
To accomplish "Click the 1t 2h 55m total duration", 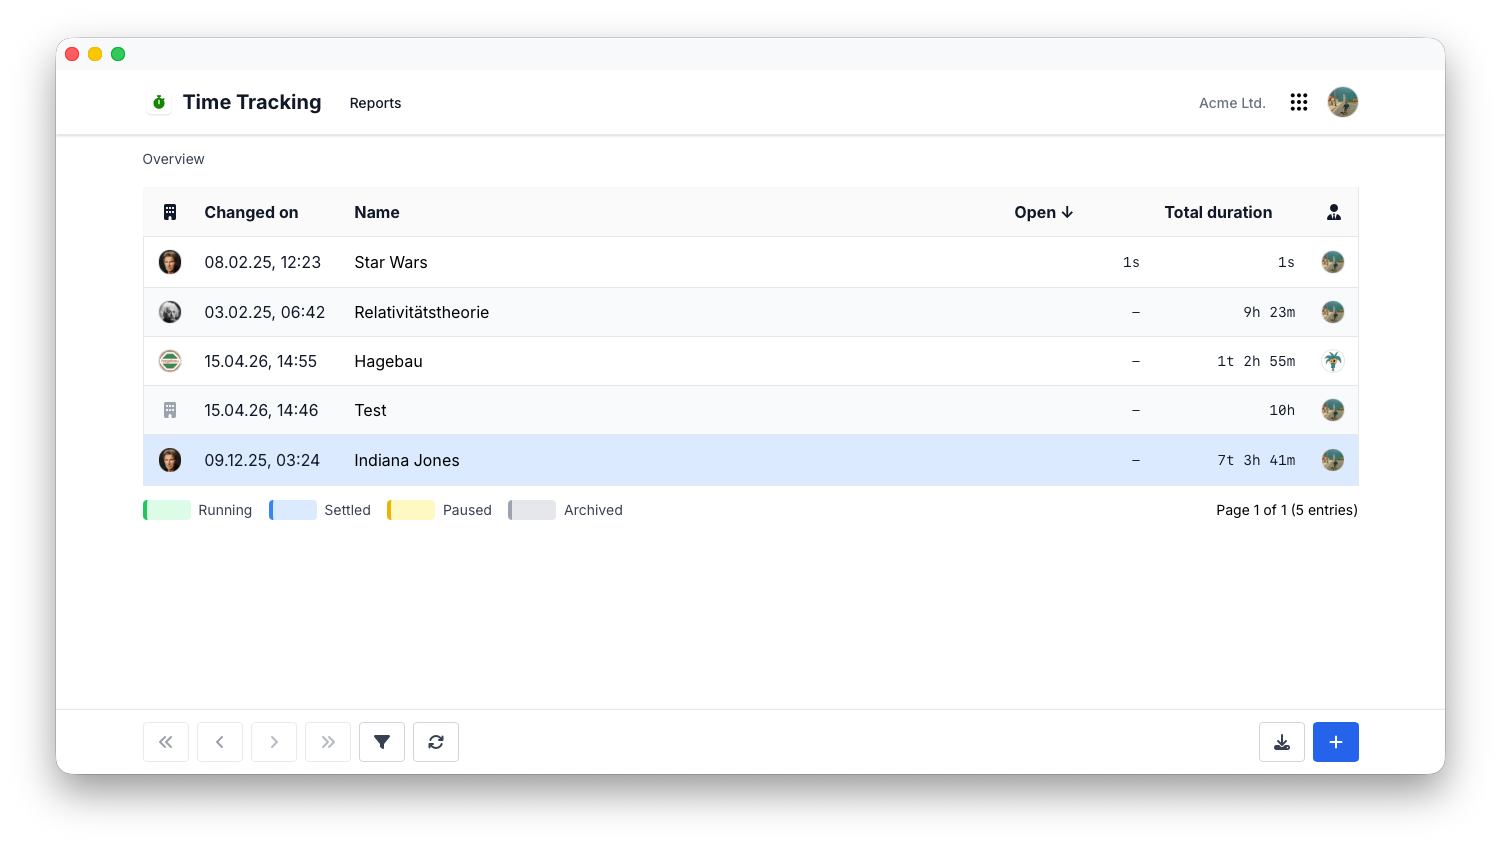I will [x=1256, y=361].
